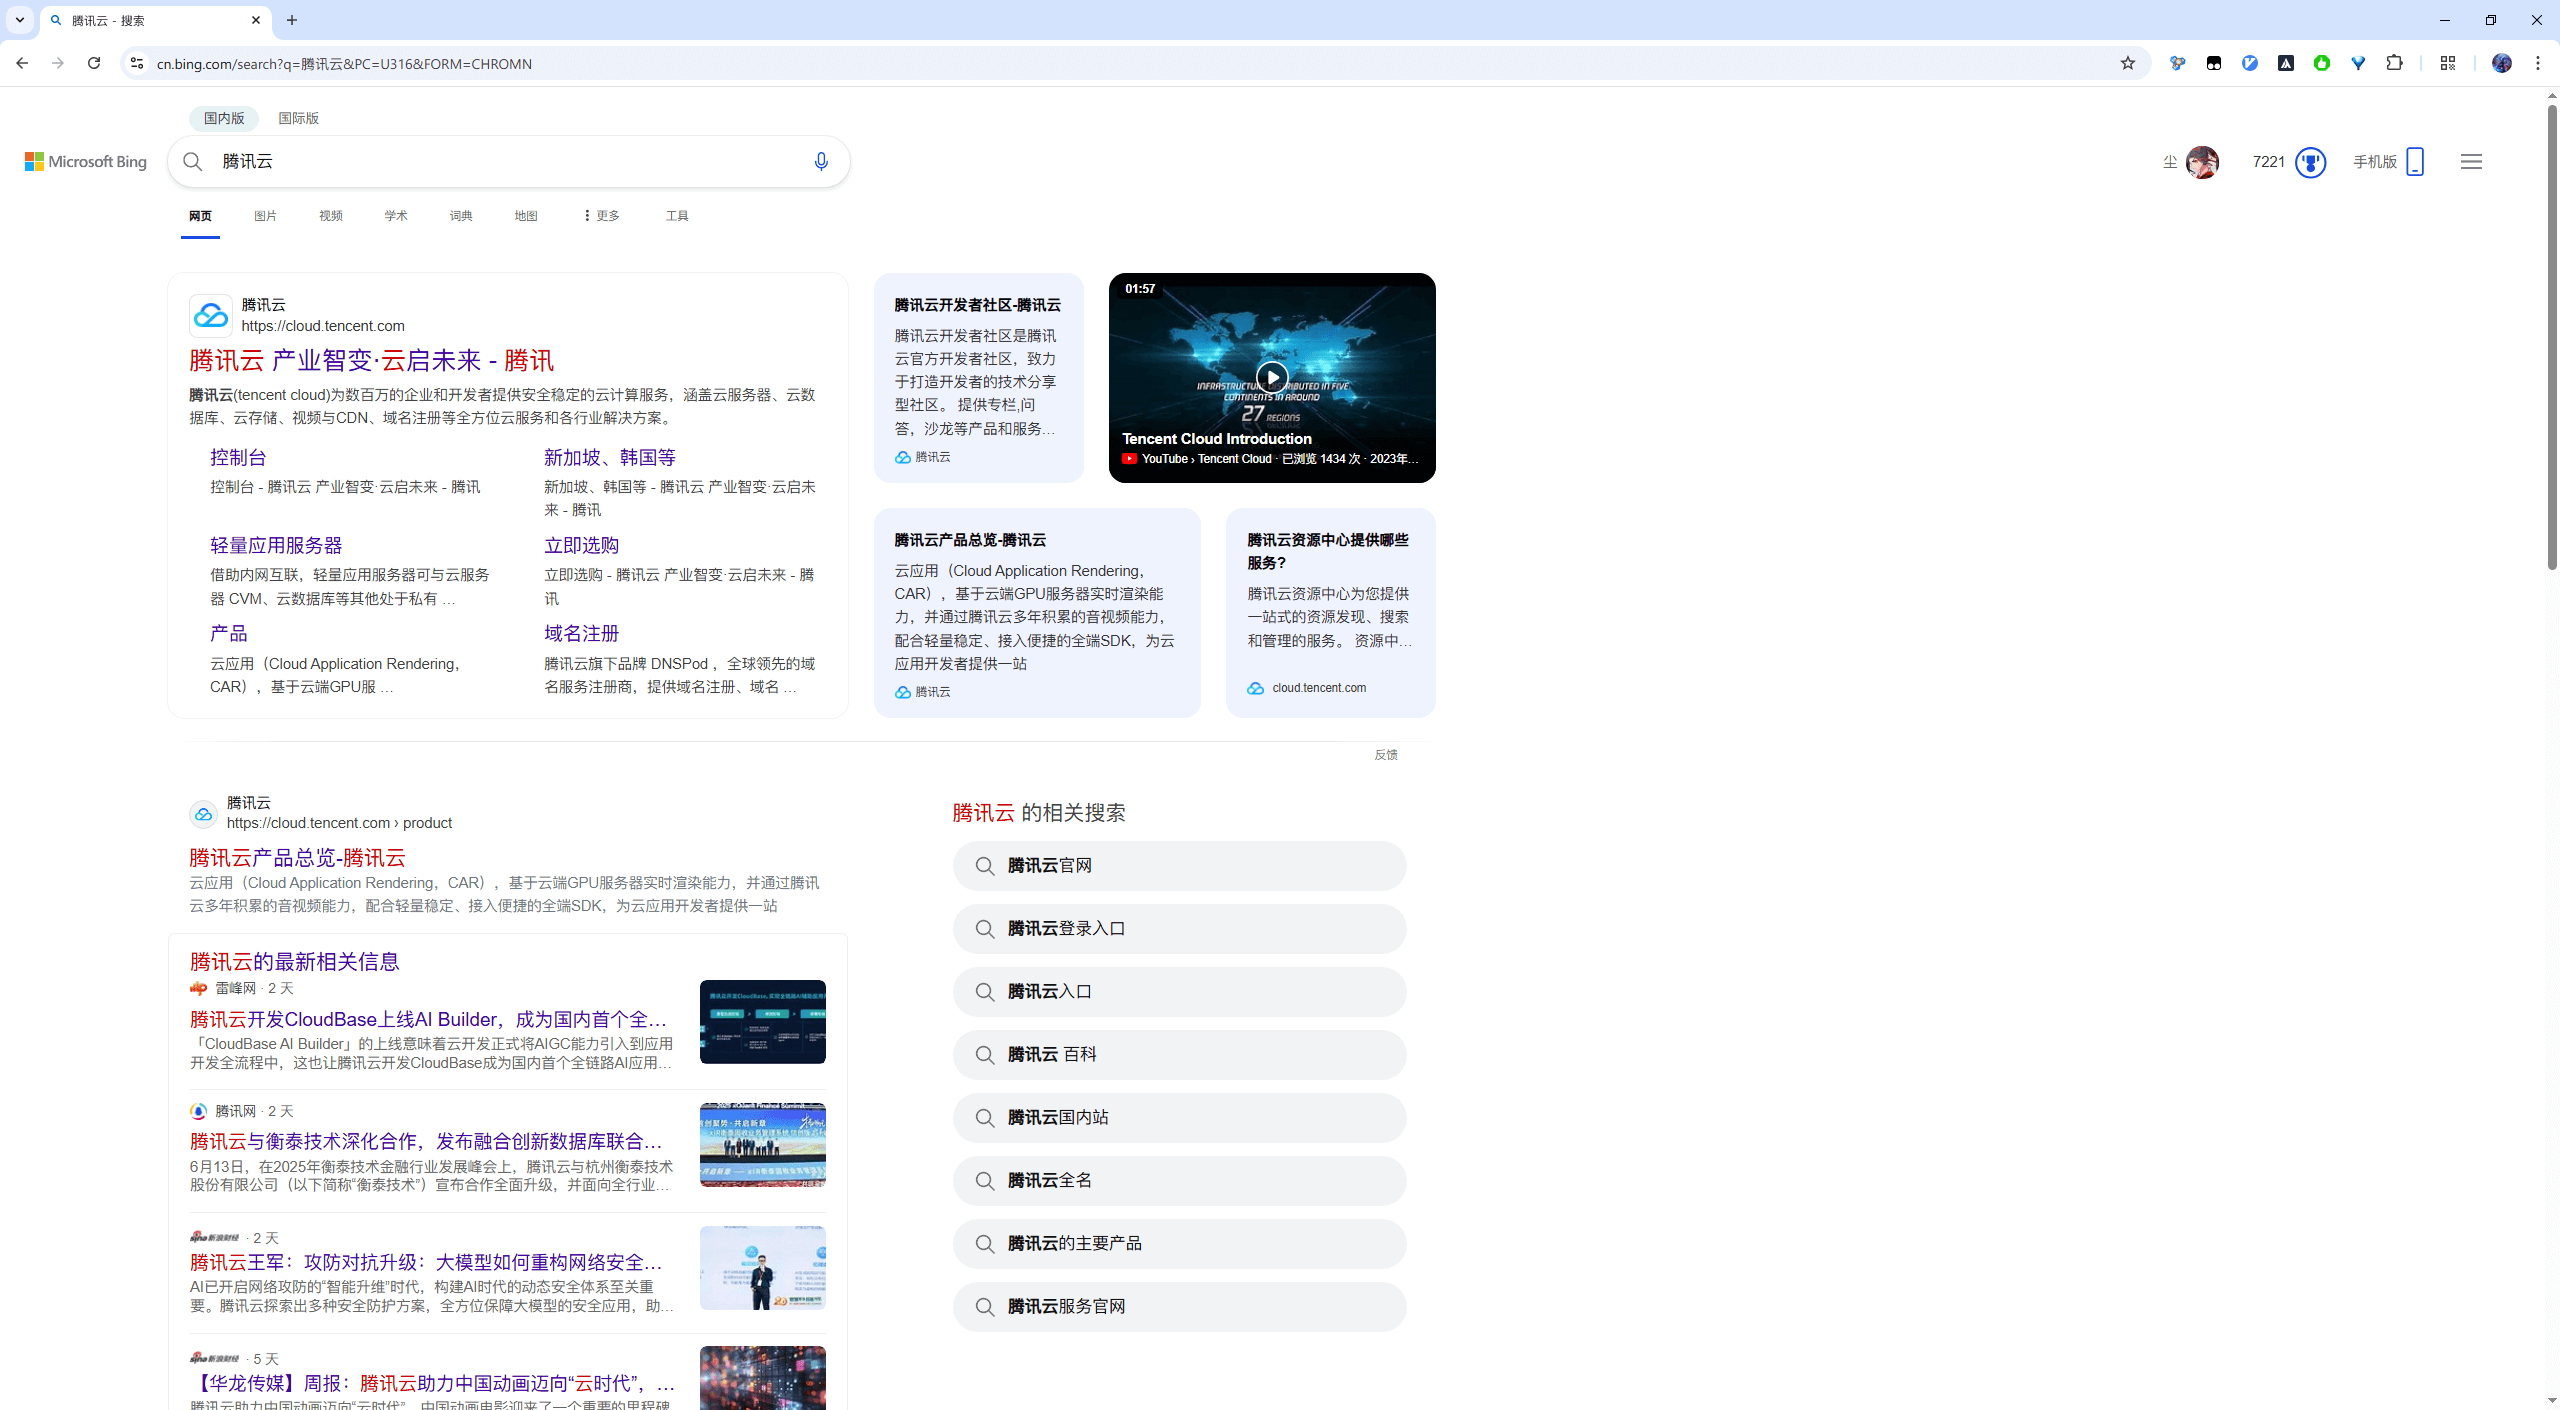Click the green circle extension icon
The height and width of the screenshot is (1410, 2560).
[x=2322, y=63]
